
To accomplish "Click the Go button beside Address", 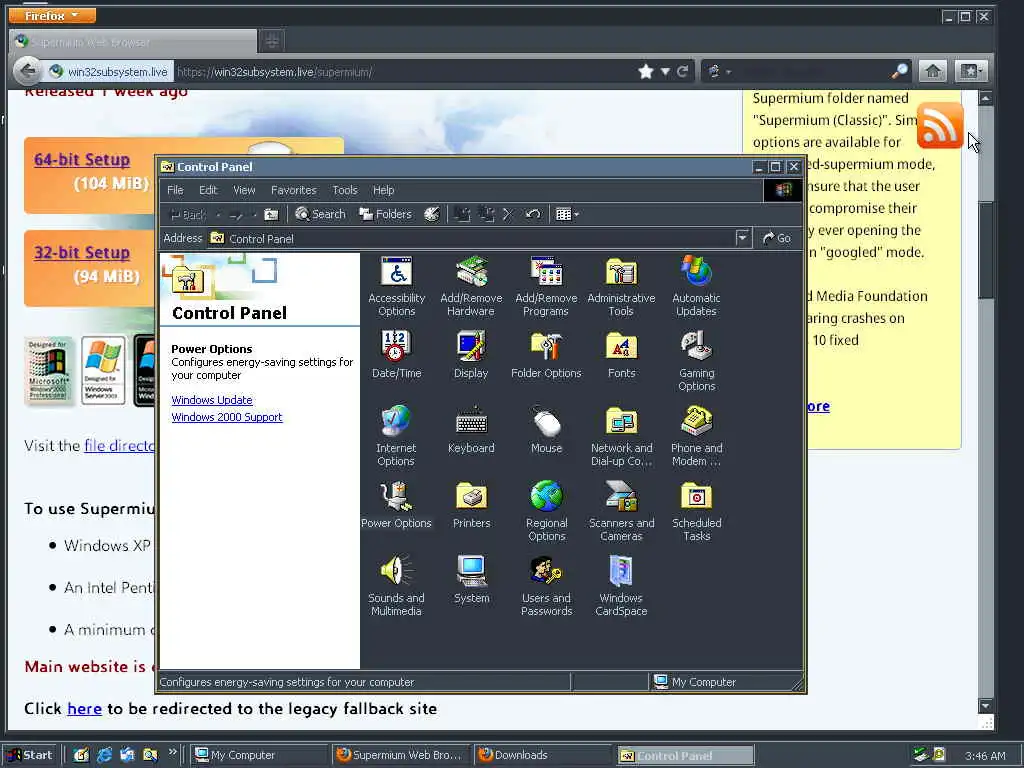I will [777, 238].
